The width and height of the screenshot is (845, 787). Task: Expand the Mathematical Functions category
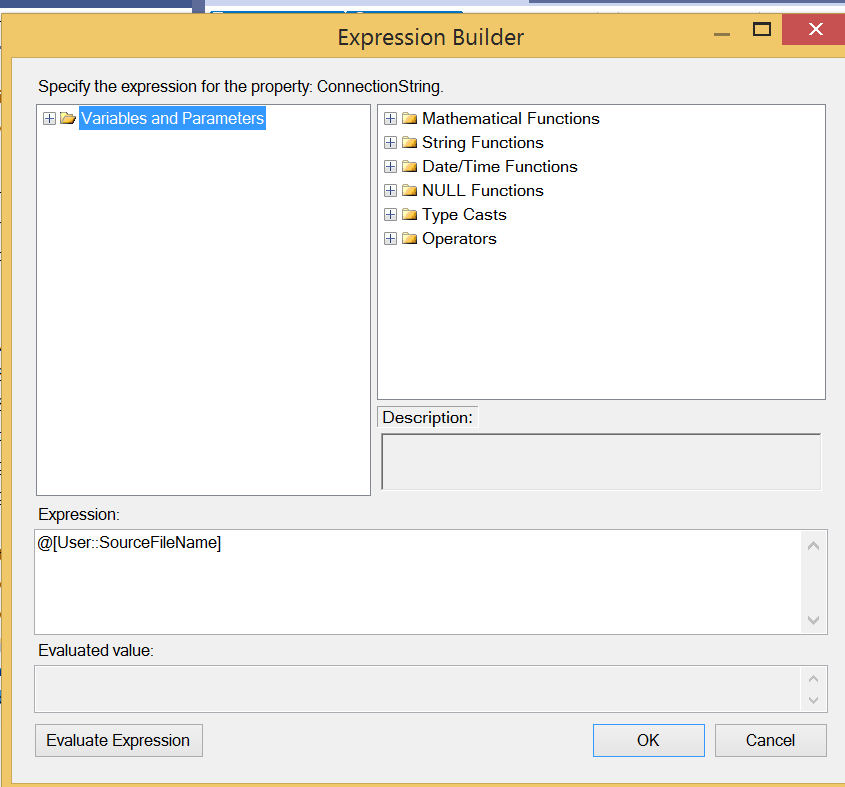[390, 118]
